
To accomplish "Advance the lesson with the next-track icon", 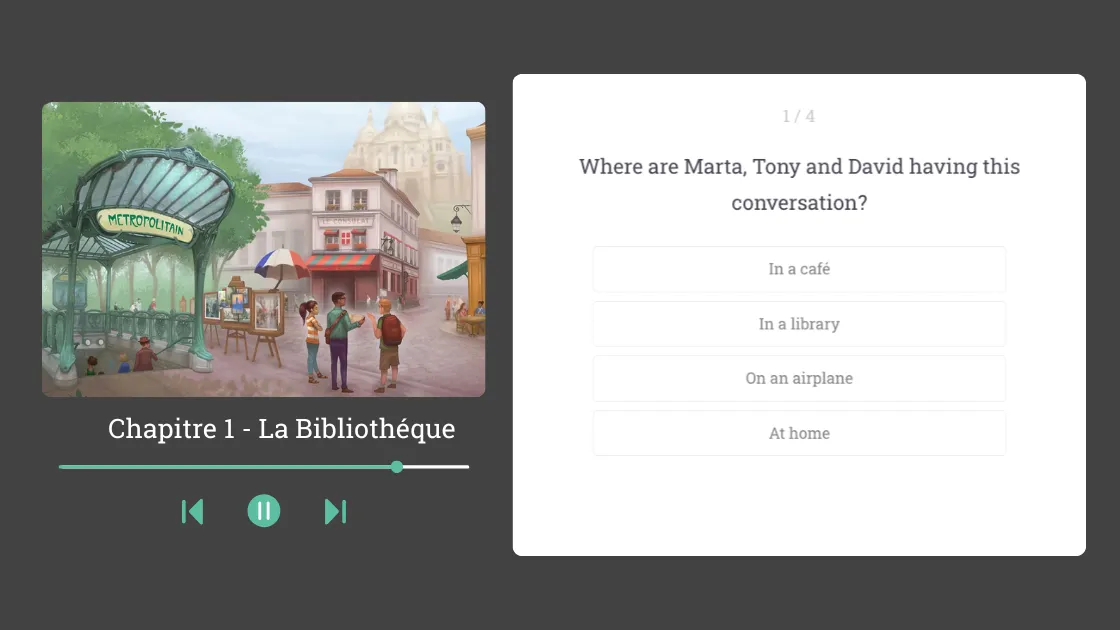I will point(335,511).
